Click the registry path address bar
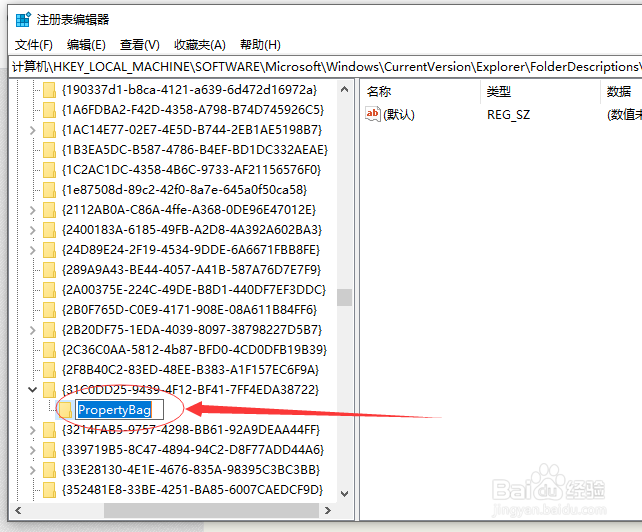The image size is (642, 532). tap(326, 67)
